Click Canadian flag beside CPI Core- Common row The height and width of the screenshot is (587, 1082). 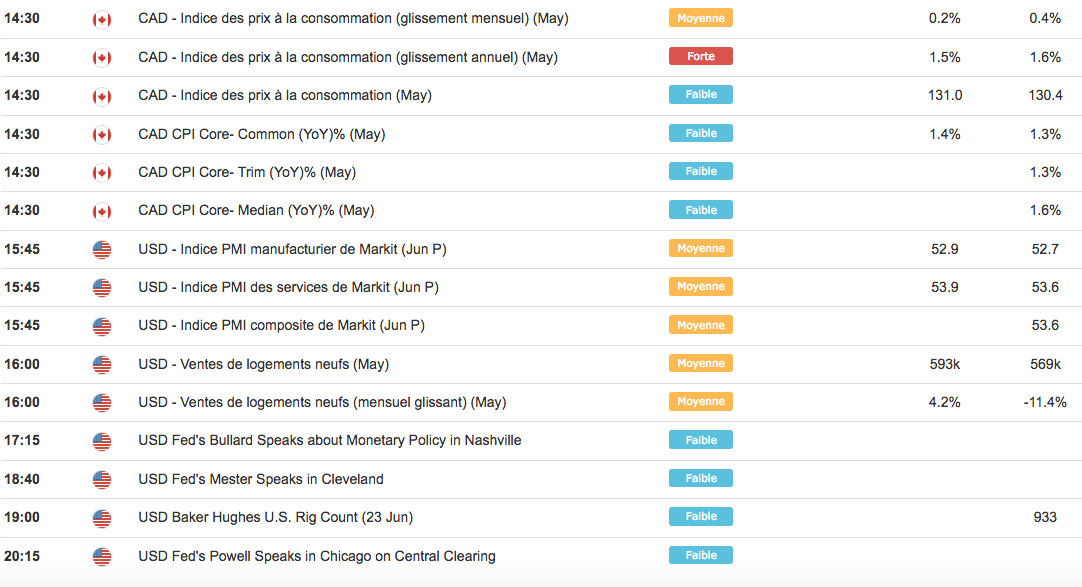(x=101, y=134)
